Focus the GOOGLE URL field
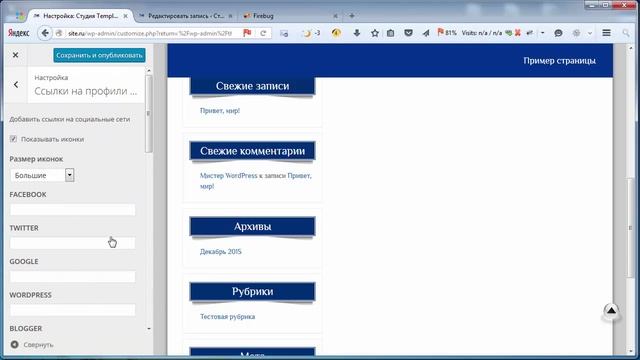 tap(73, 277)
